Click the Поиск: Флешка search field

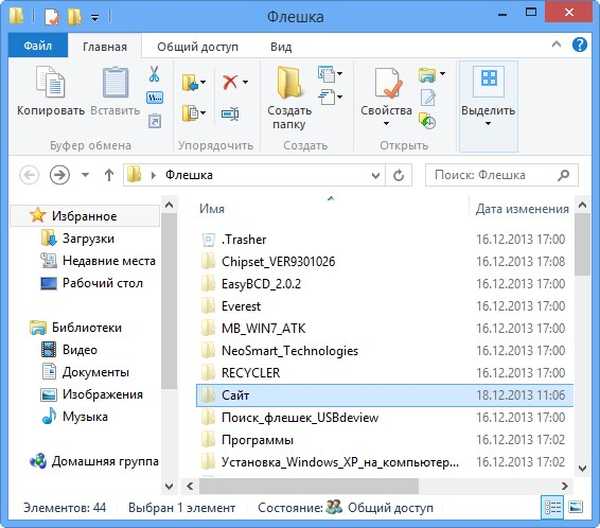coord(490,175)
